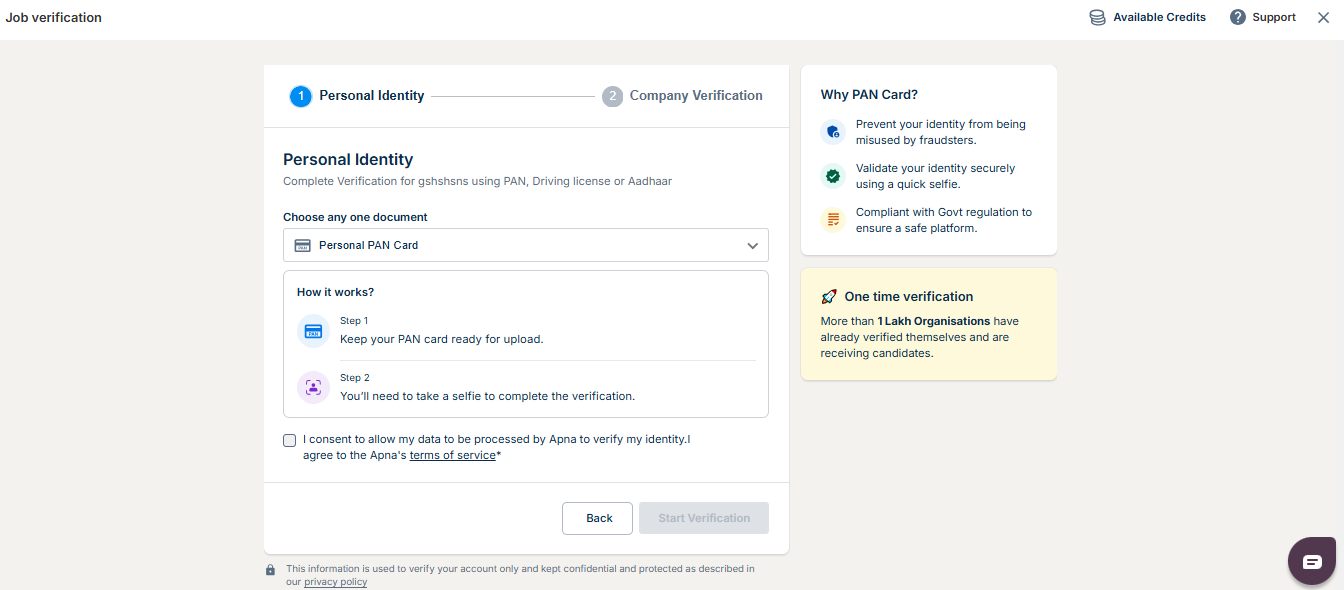Open the privacy policy link
Viewport: 1344px width, 590px height.
coord(335,582)
